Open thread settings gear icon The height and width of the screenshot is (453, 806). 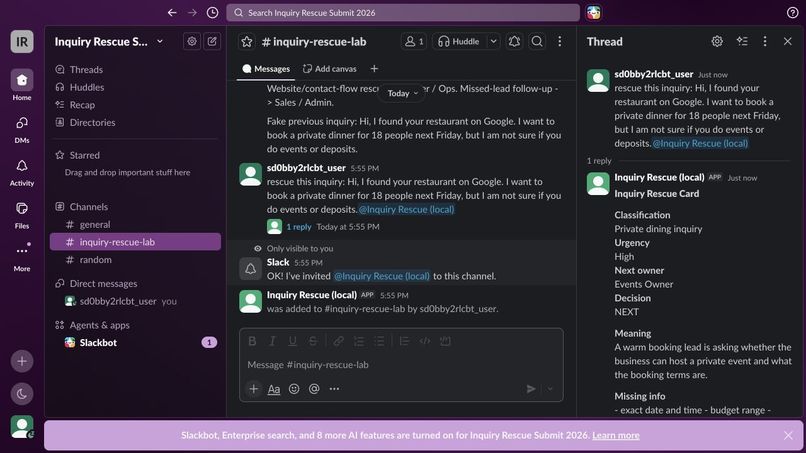click(x=717, y=41)
